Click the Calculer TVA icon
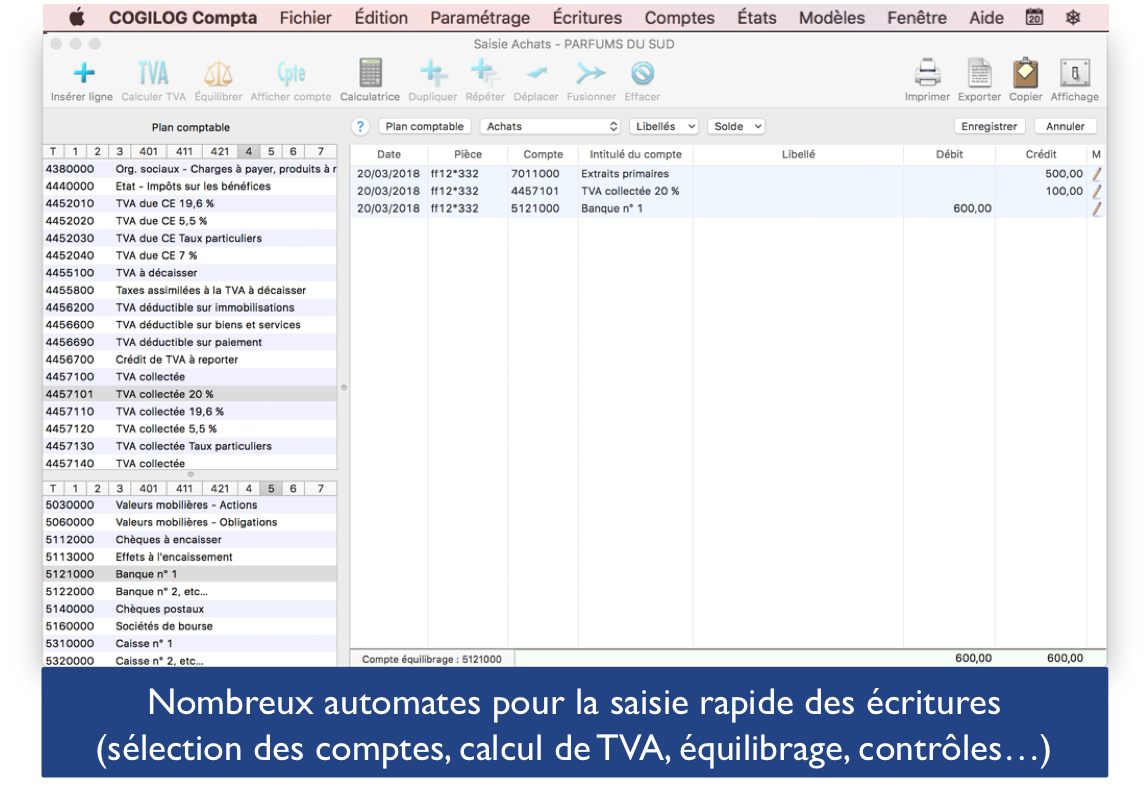The width and height of the screenshot is (1147, 789). (153, 73)
